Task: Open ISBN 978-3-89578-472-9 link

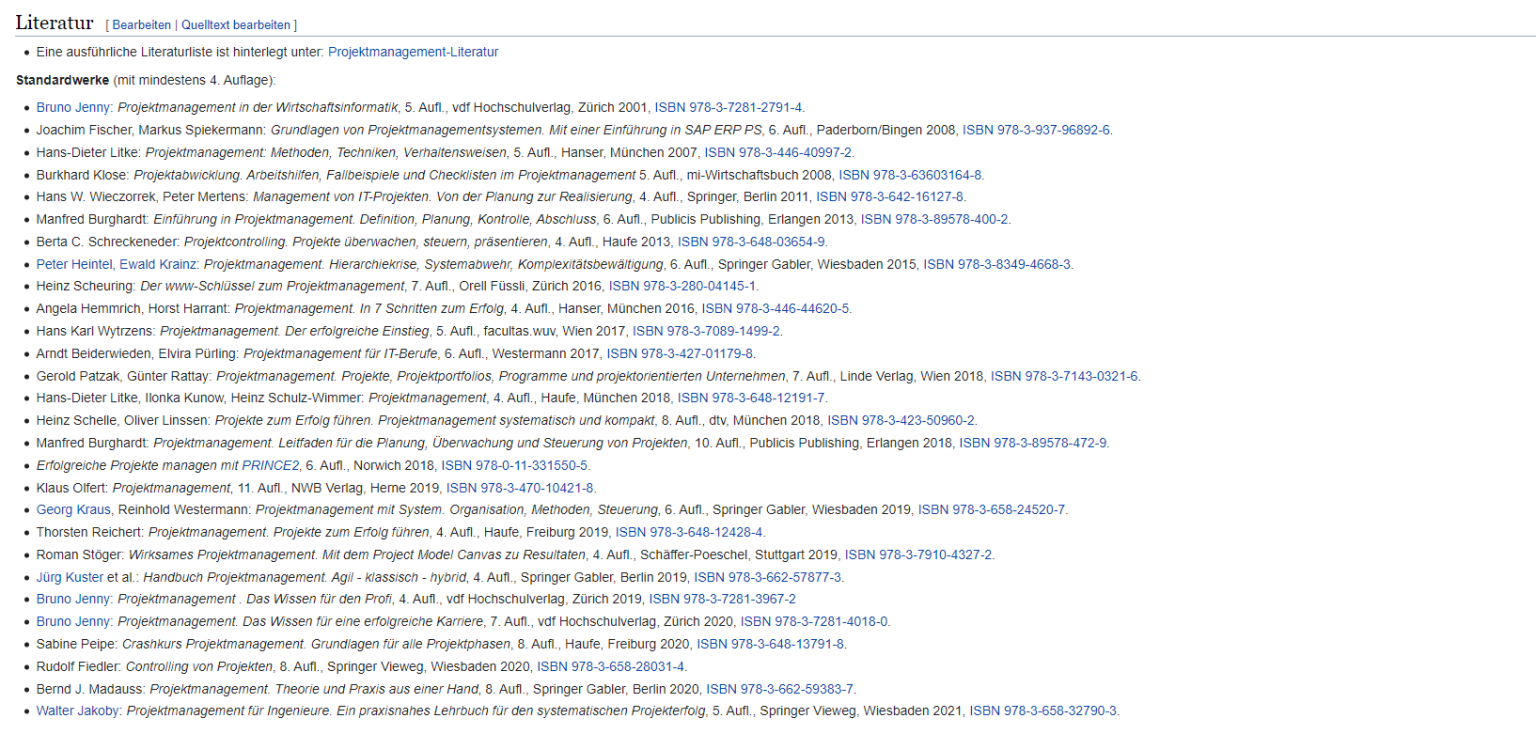Action: 1033,443
